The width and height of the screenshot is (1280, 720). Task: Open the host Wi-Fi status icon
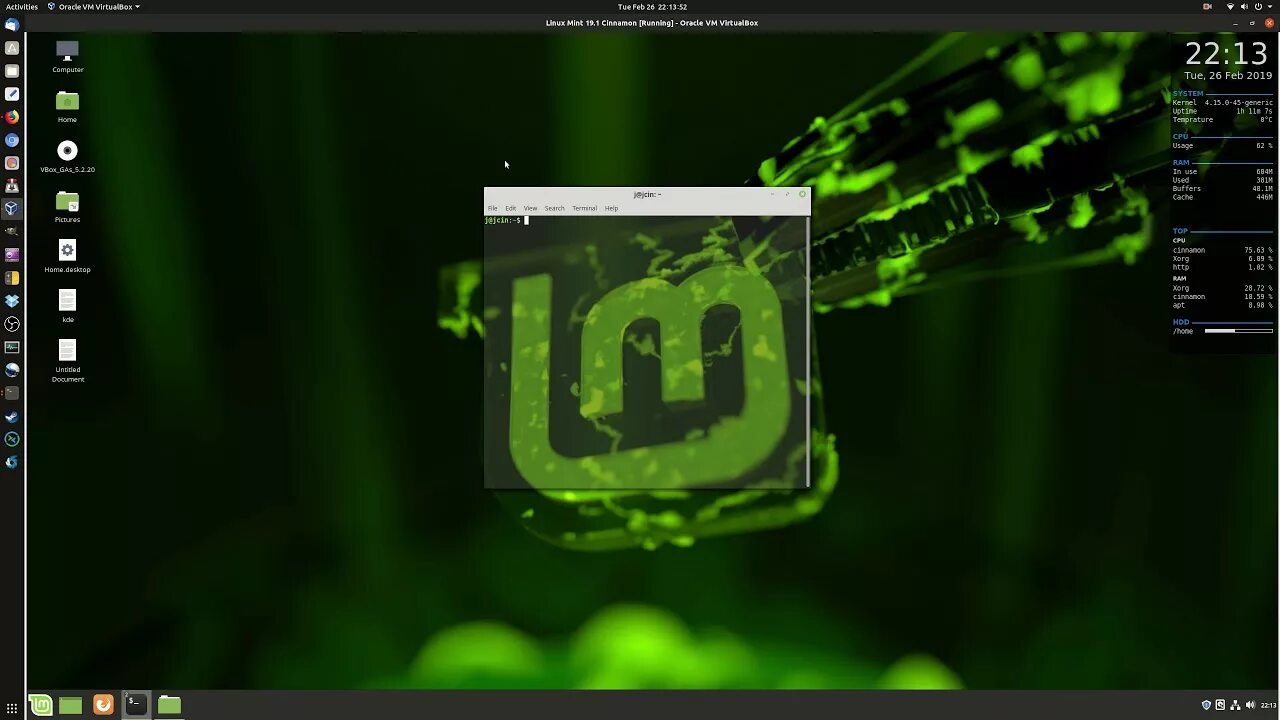1230,7
